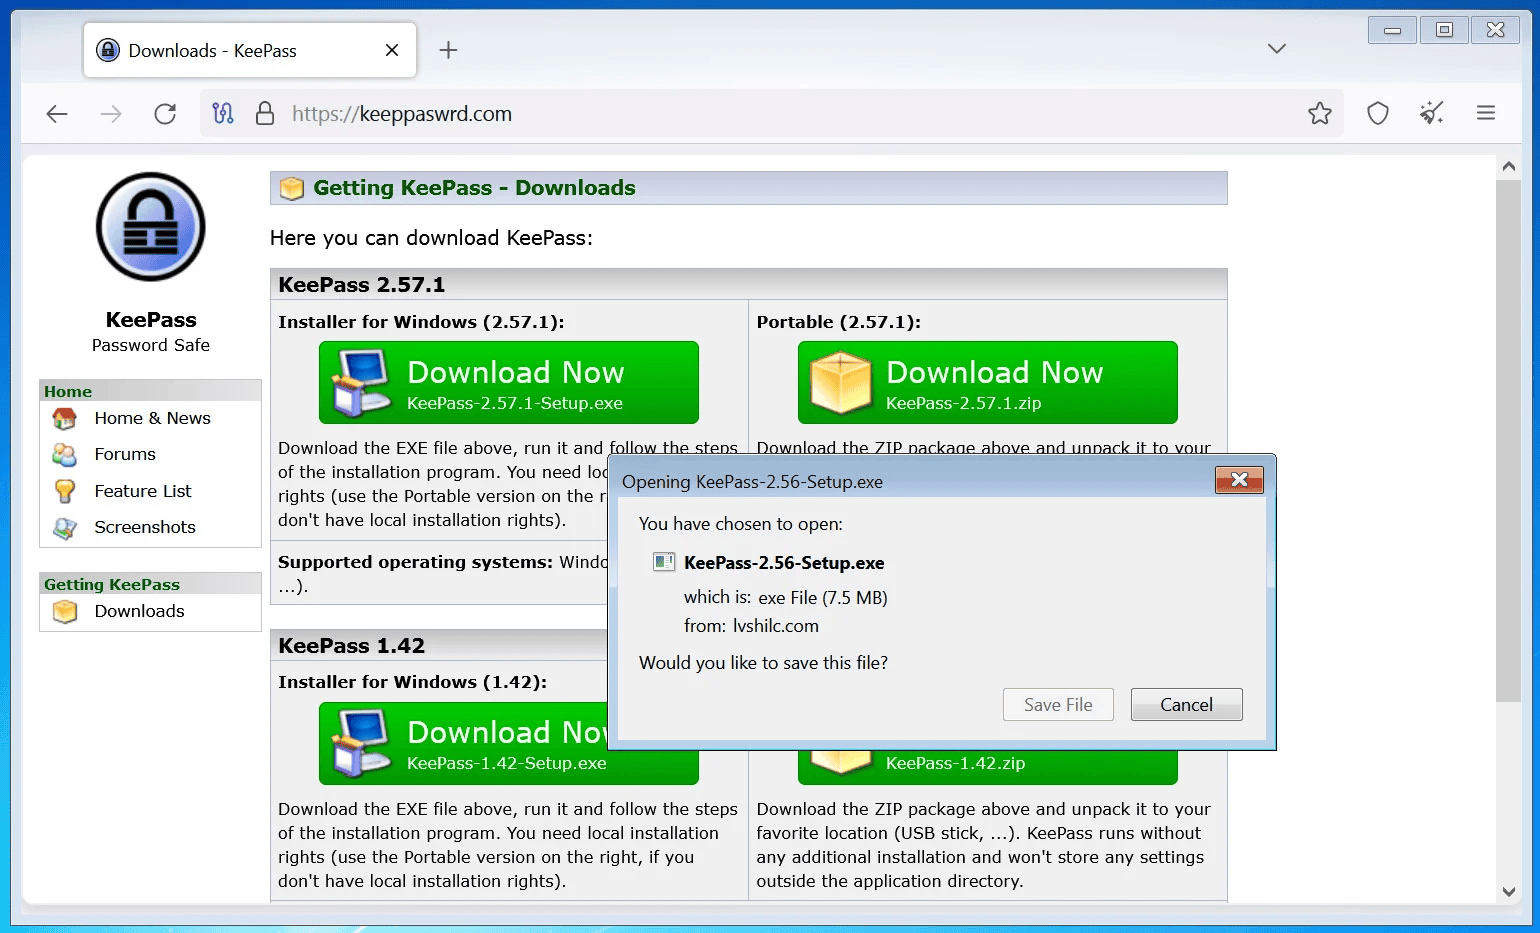Select Home & News in the sidebar
This screenshot has width=1540, height=933.
pos(152,418)
